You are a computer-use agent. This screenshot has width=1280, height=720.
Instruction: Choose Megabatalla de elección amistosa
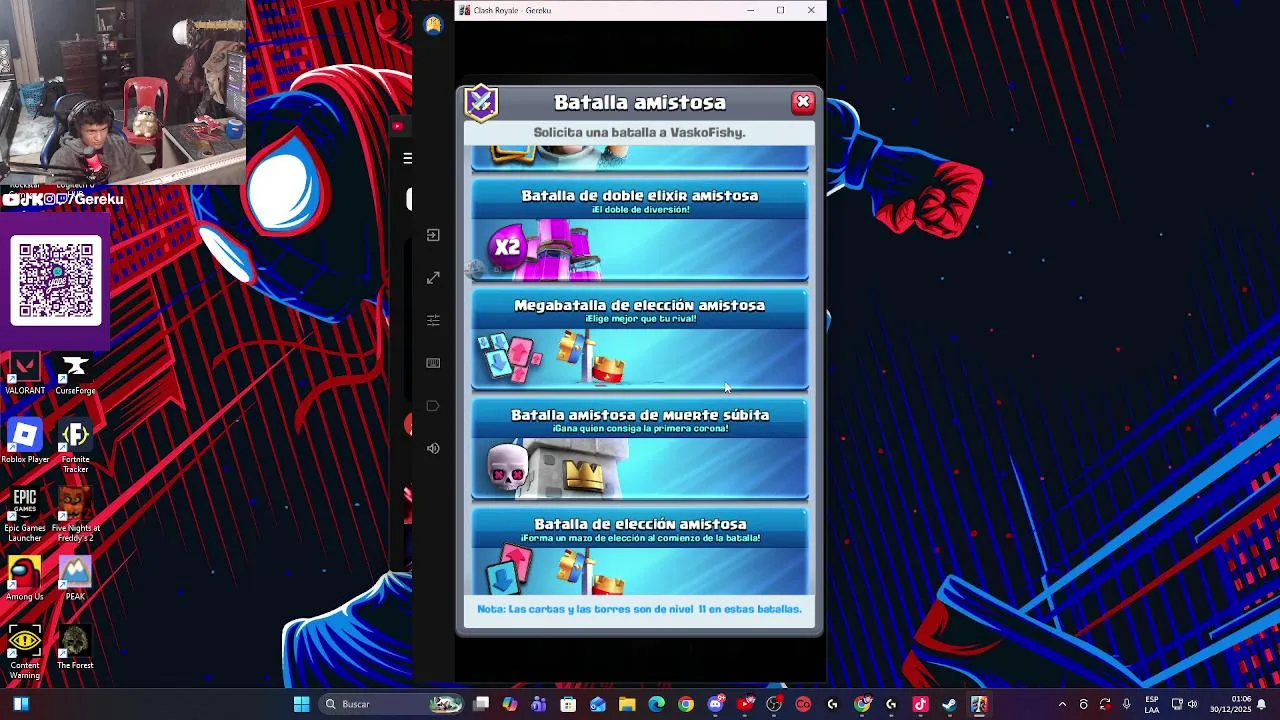(x=640, y=340)
